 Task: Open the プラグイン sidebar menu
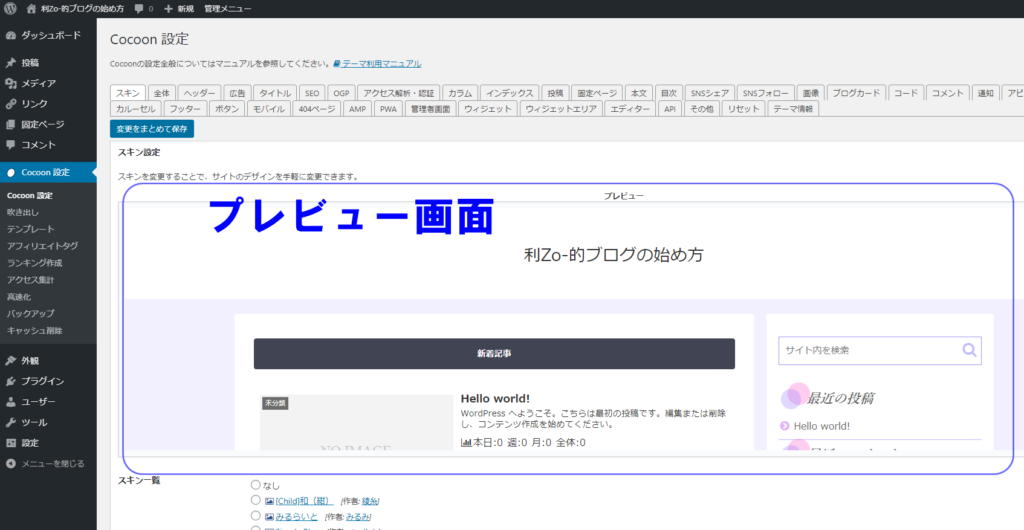pos(42,381)
